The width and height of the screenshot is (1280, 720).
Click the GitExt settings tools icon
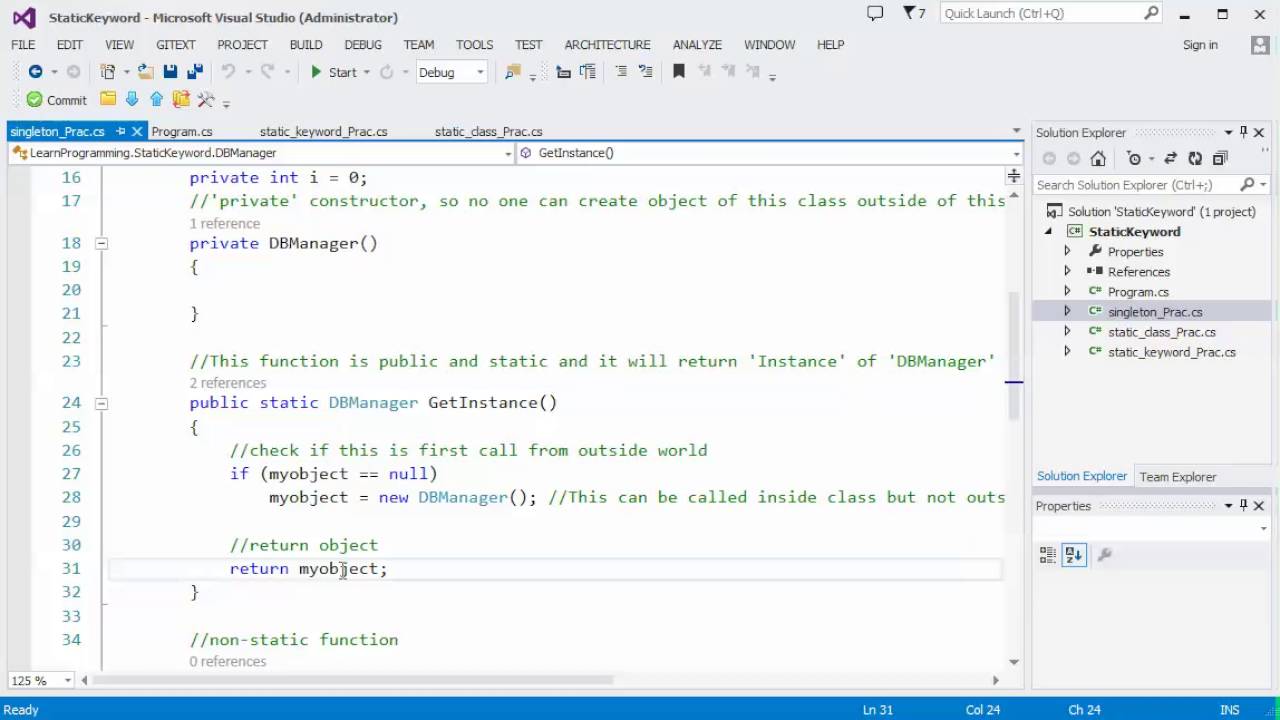206,99
